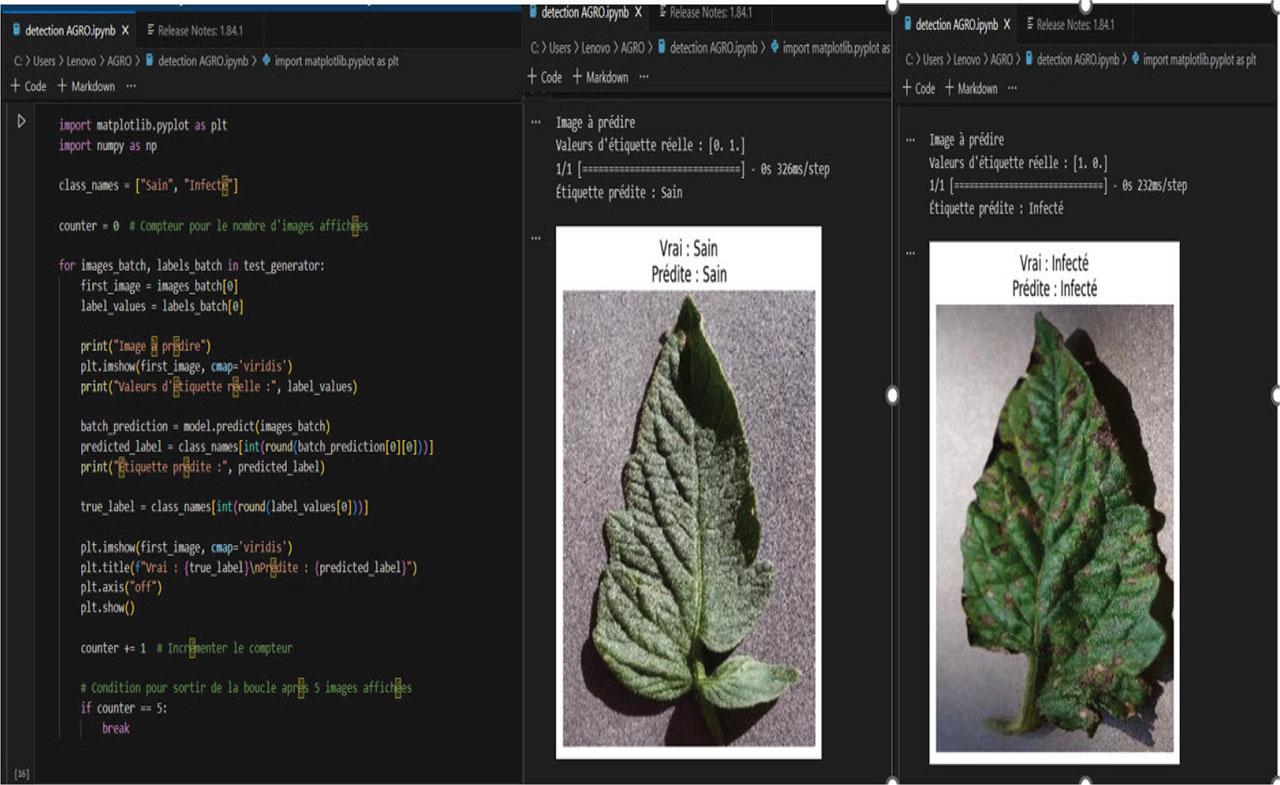Open output actions (…) beside middle panel text output
Viewport: 1280px width, 785px height.
[x=536, y=122]
